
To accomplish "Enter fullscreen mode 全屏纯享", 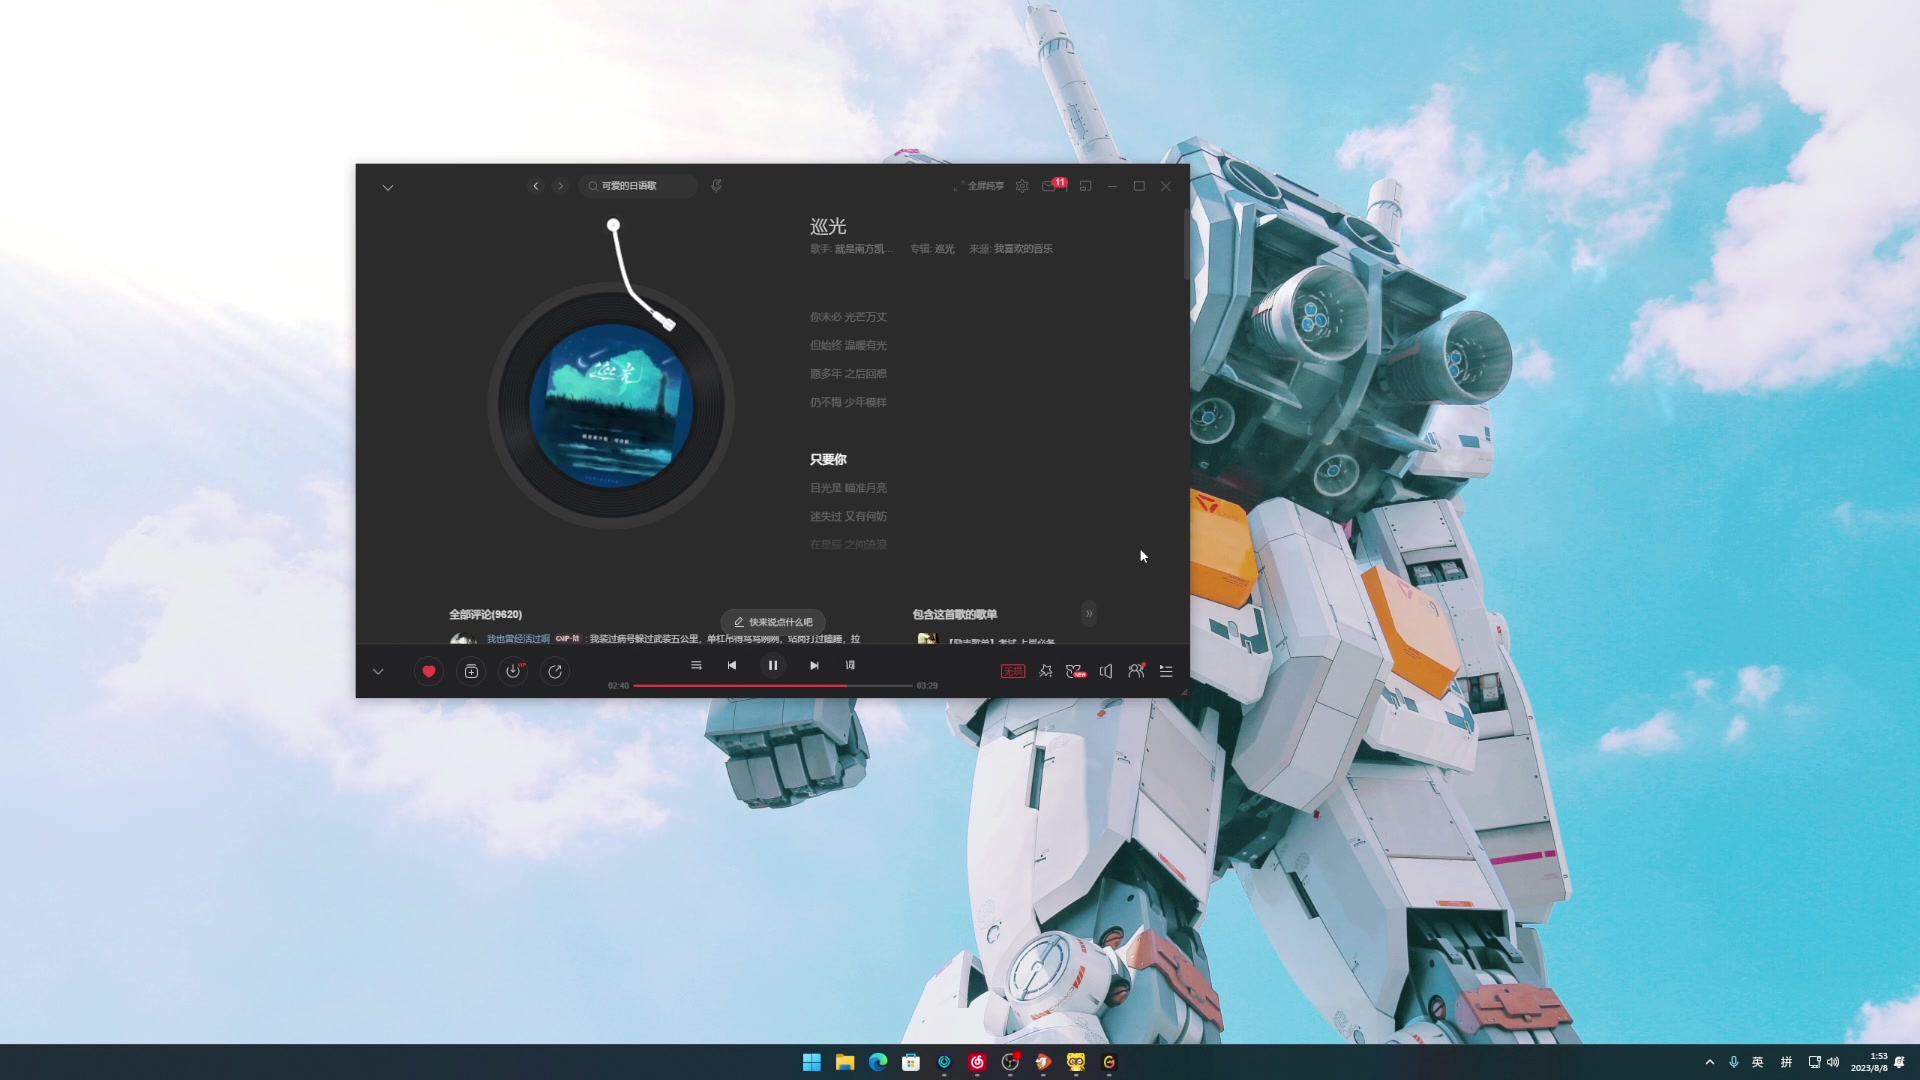I will pos(978,186).
